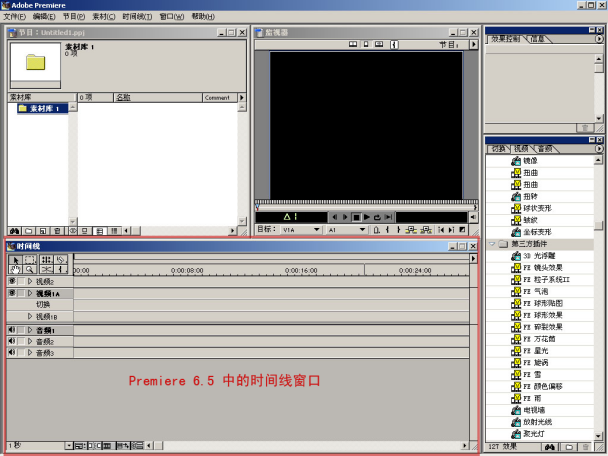Select the Zoom magnifier tool
The width and height of the screenshot is (608, 456).
click(30, 269)
